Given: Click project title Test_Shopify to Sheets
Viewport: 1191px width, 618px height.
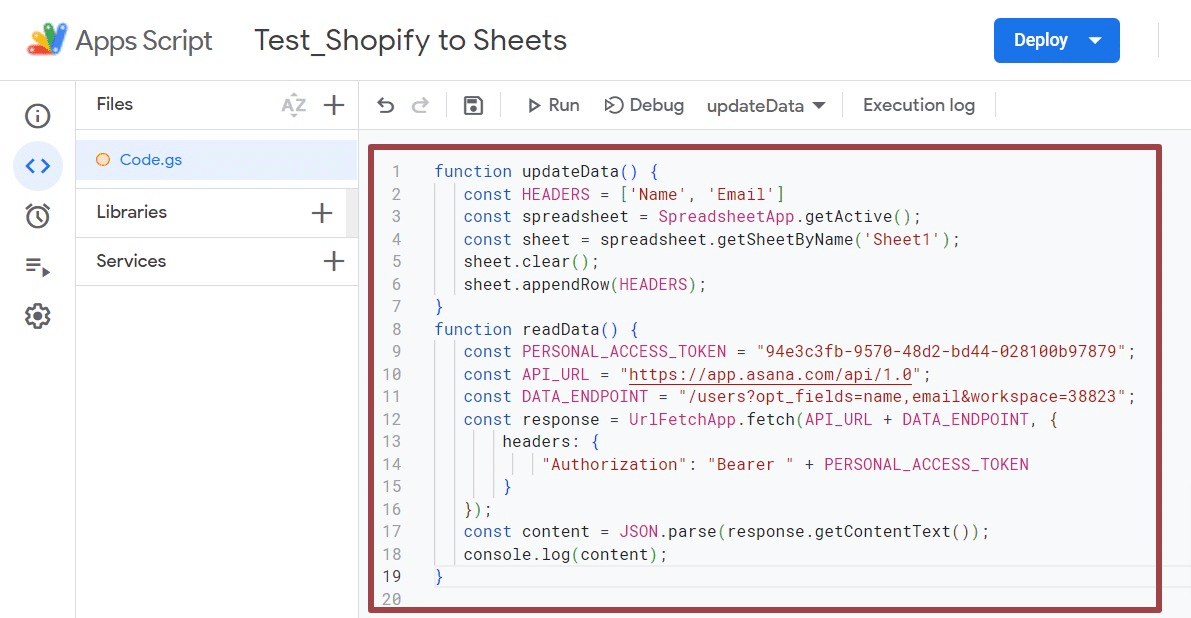Looking at the screenshot, I should pos(410,40).
